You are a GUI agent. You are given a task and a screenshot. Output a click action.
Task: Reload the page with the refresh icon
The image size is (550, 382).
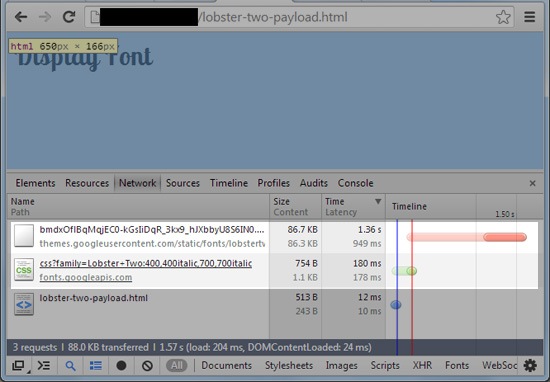pos(69,17)
